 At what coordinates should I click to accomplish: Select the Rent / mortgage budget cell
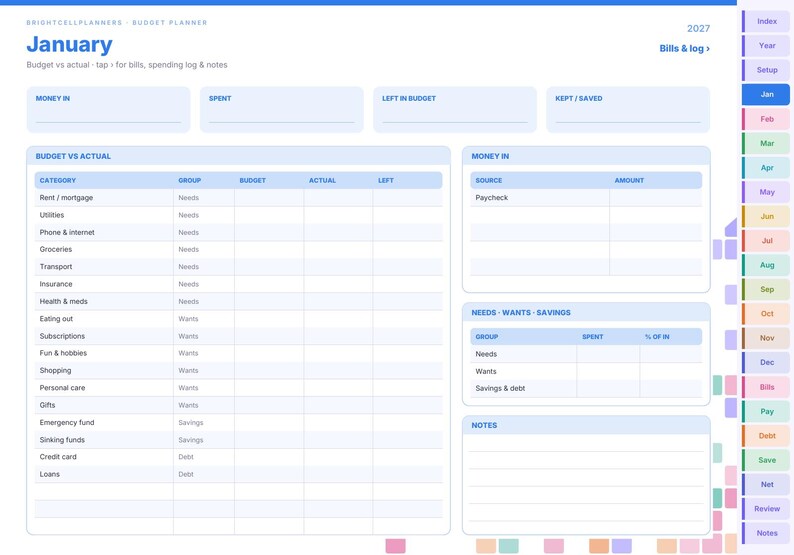click(269, 197)
